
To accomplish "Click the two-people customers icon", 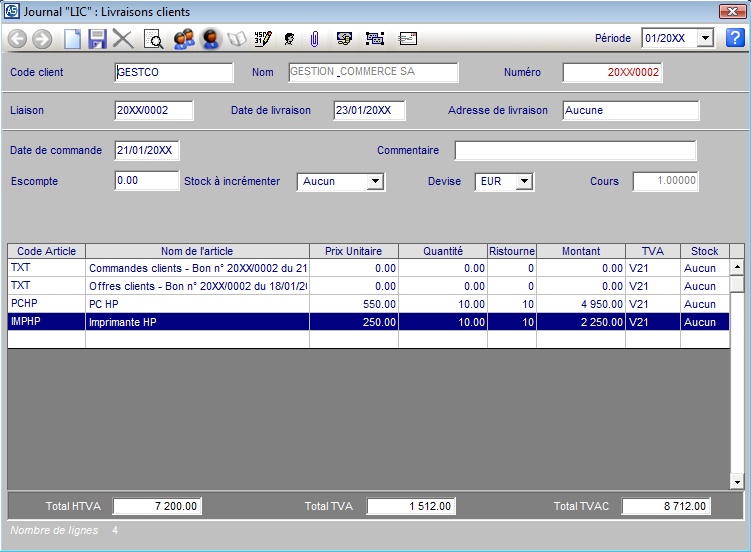I will click(183, 39).
